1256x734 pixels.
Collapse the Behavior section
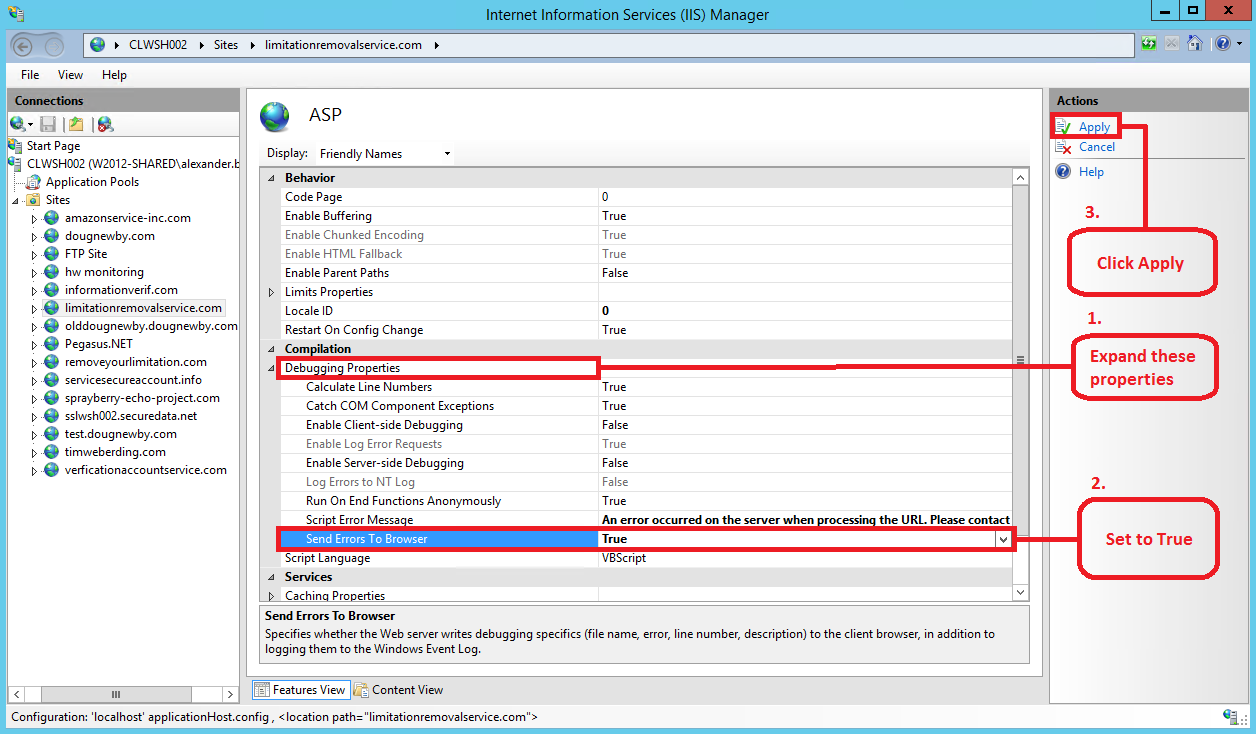[x=270, y=178]
